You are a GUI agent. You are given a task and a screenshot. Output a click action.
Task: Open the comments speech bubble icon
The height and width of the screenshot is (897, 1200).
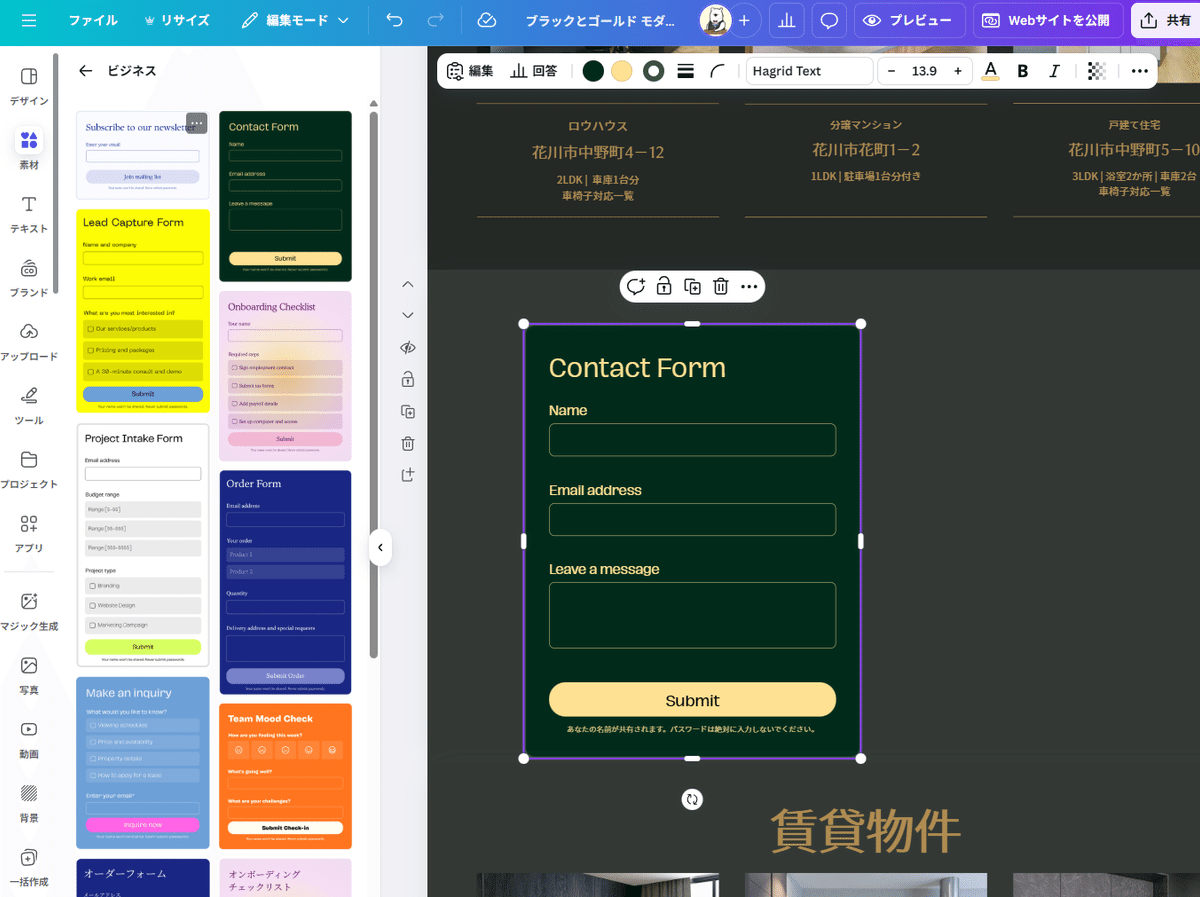829,20
